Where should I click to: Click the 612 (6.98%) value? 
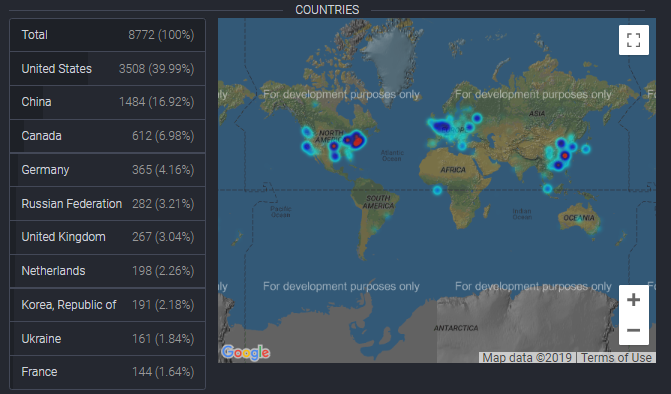(x=163, y=136)
